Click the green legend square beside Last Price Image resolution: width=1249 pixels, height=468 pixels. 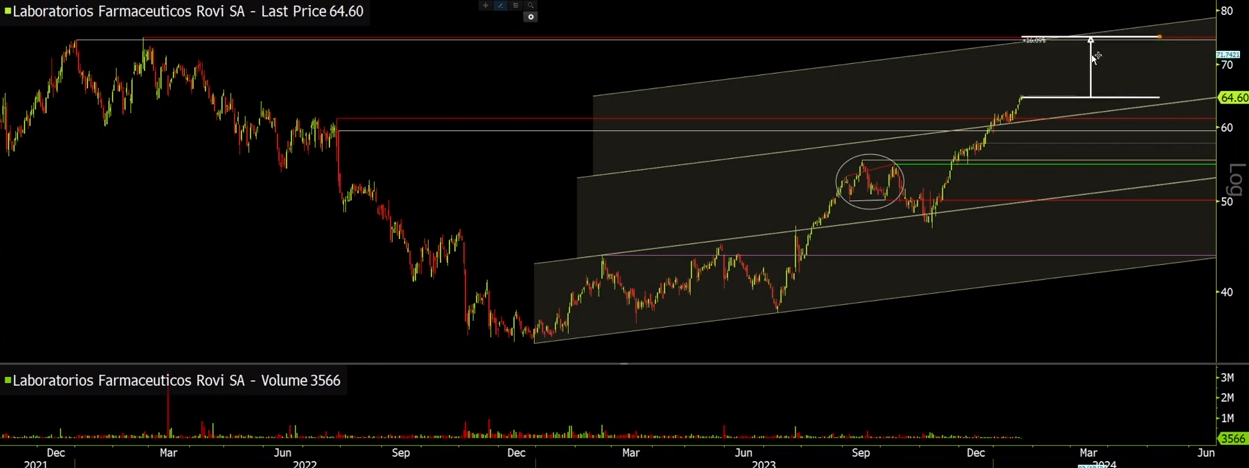pyautogui.click(x=7, y=12)
